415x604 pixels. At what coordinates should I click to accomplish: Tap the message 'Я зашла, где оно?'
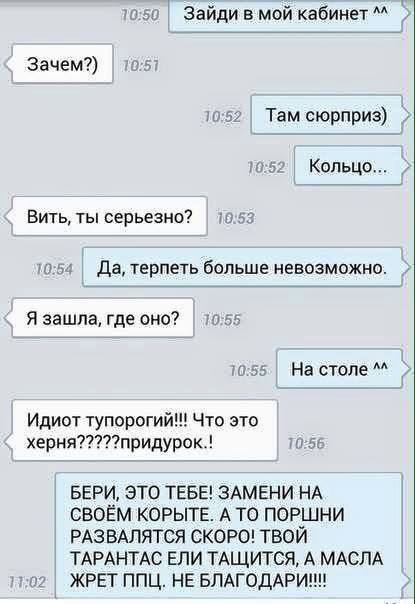pos(100,318)
